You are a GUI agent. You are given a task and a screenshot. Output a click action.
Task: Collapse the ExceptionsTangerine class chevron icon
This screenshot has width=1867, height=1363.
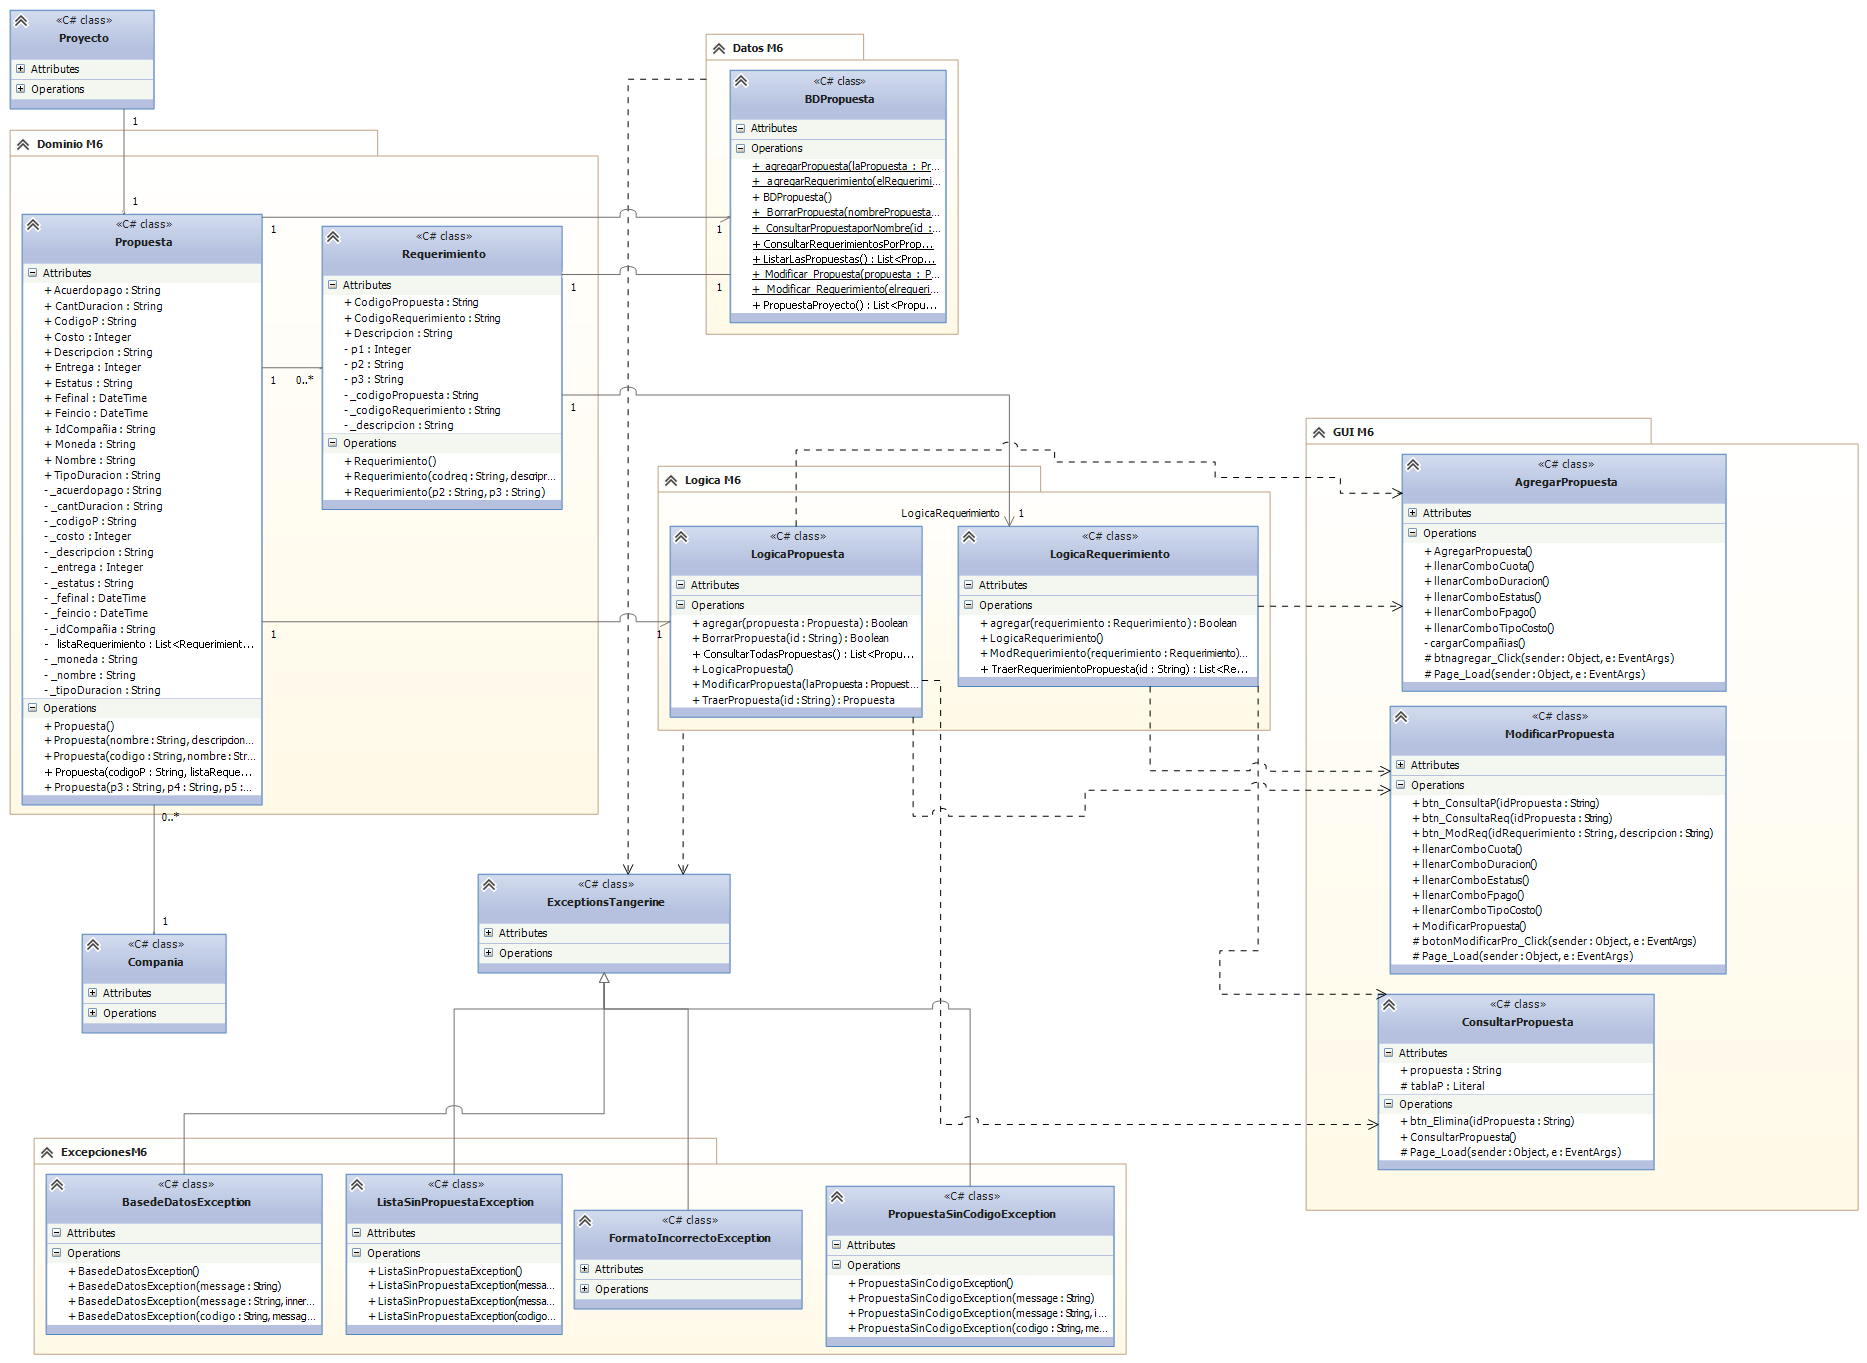[x=489, y=885]
